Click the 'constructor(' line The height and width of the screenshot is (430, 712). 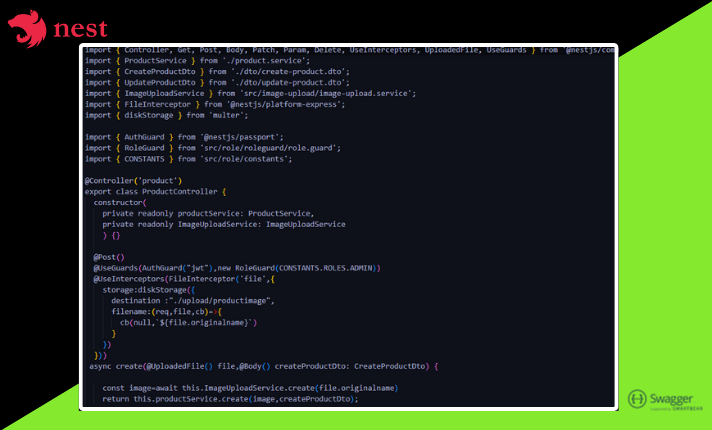119,202
